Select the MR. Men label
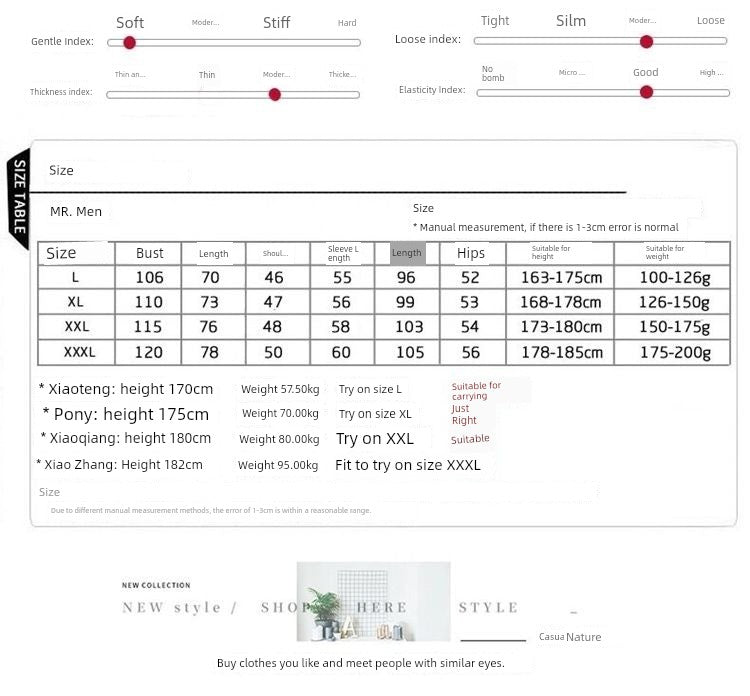This screenshot has height=696, width=750. coord(76,212)
